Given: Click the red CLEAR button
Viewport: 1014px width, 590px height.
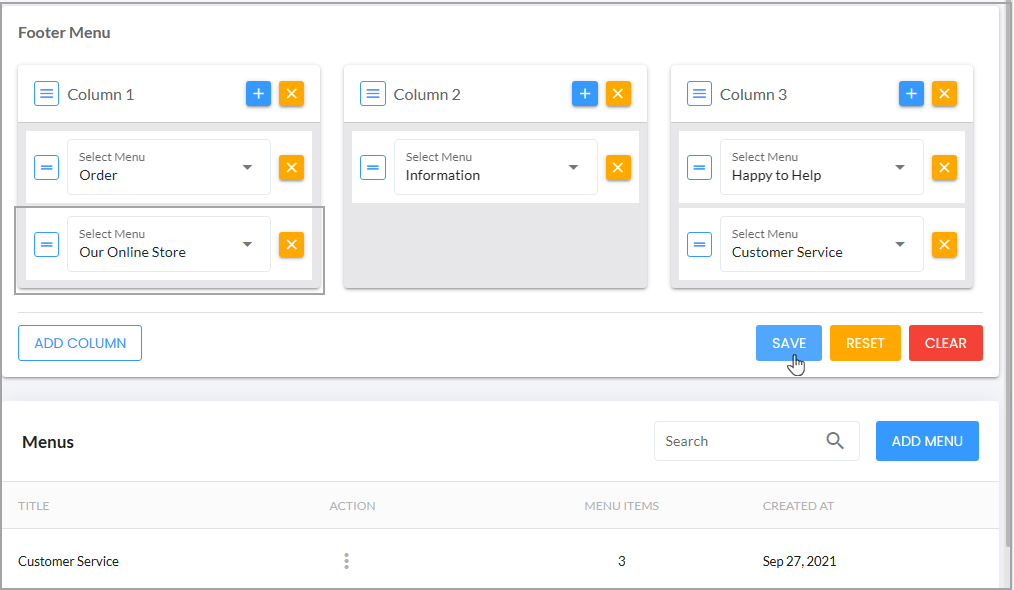Looking at the screenshot, I should tap(945, 343).
